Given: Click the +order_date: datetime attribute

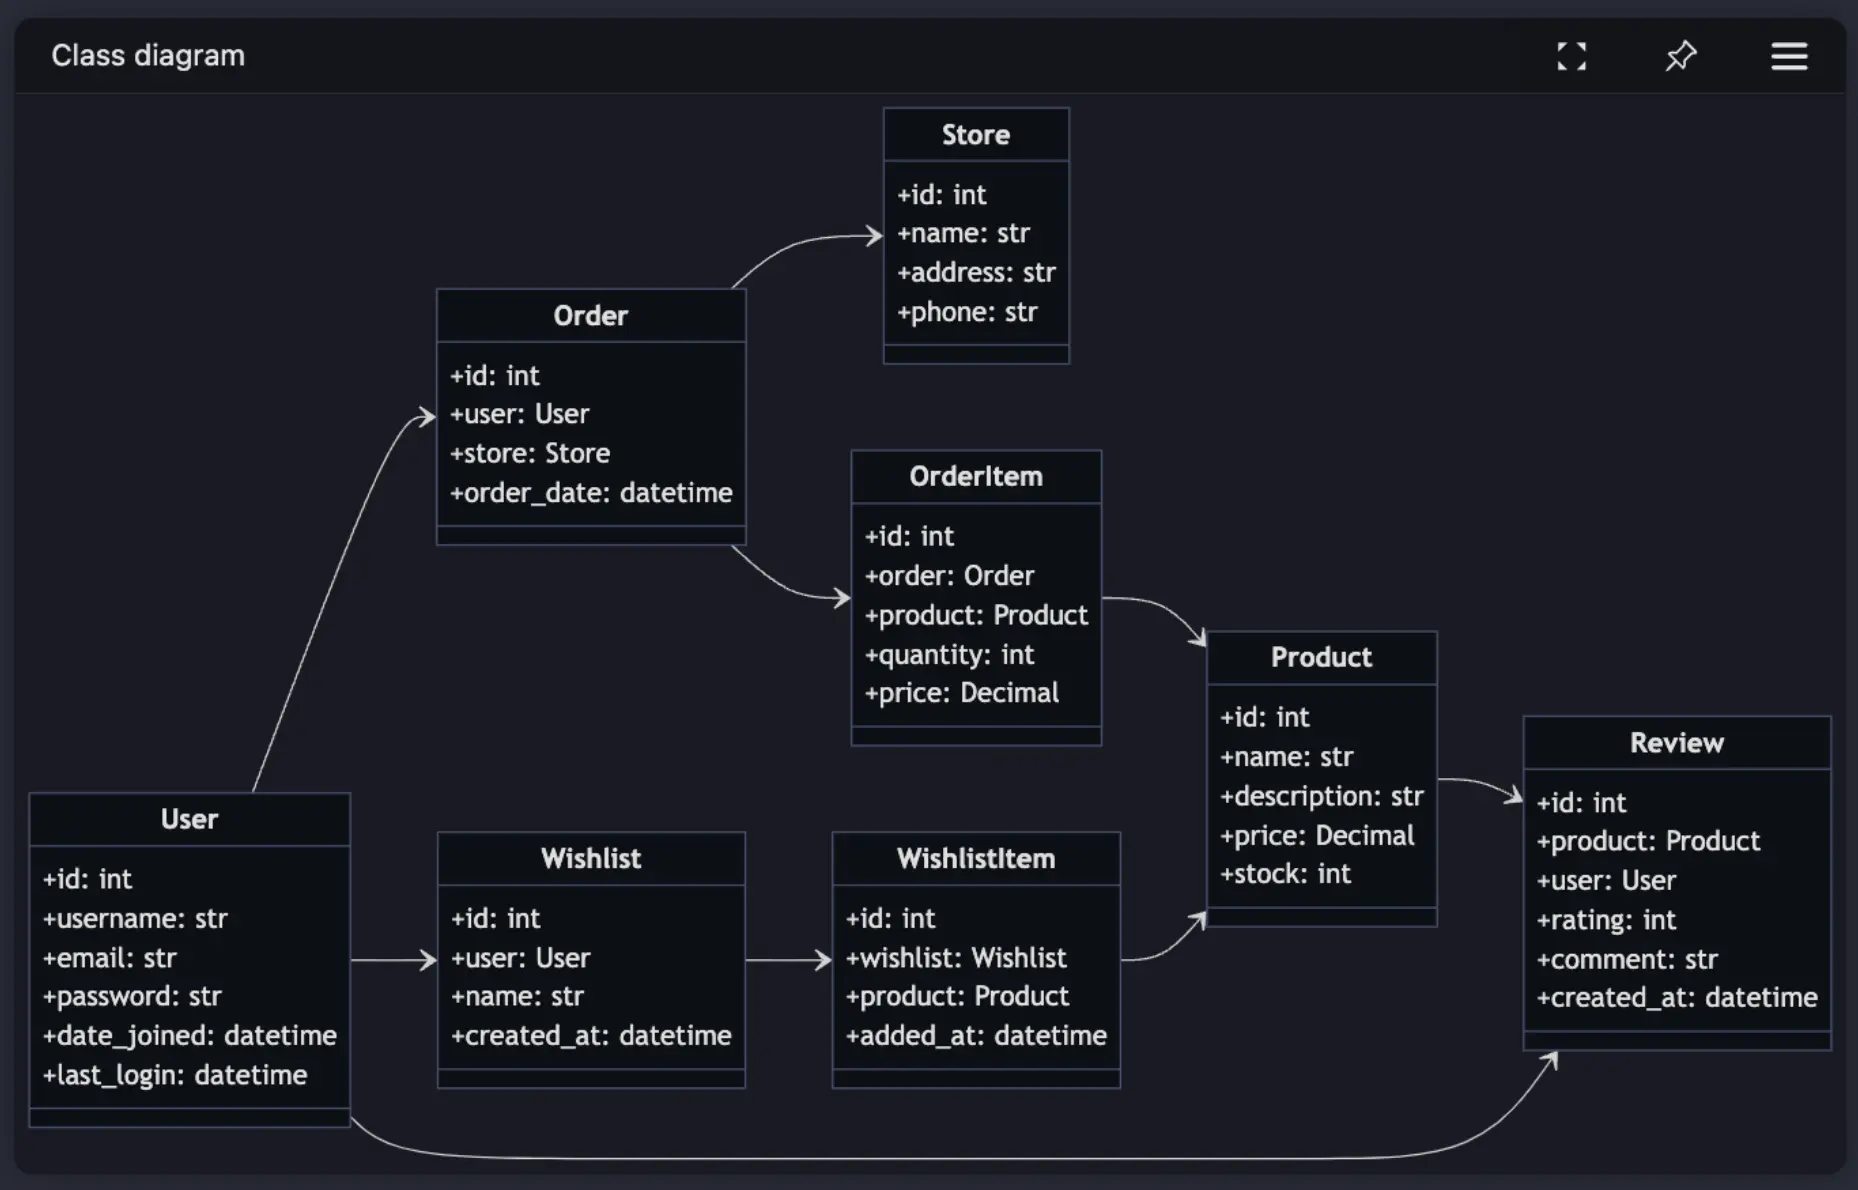Looking at the screenshot, I should click(x=591, y=493).
